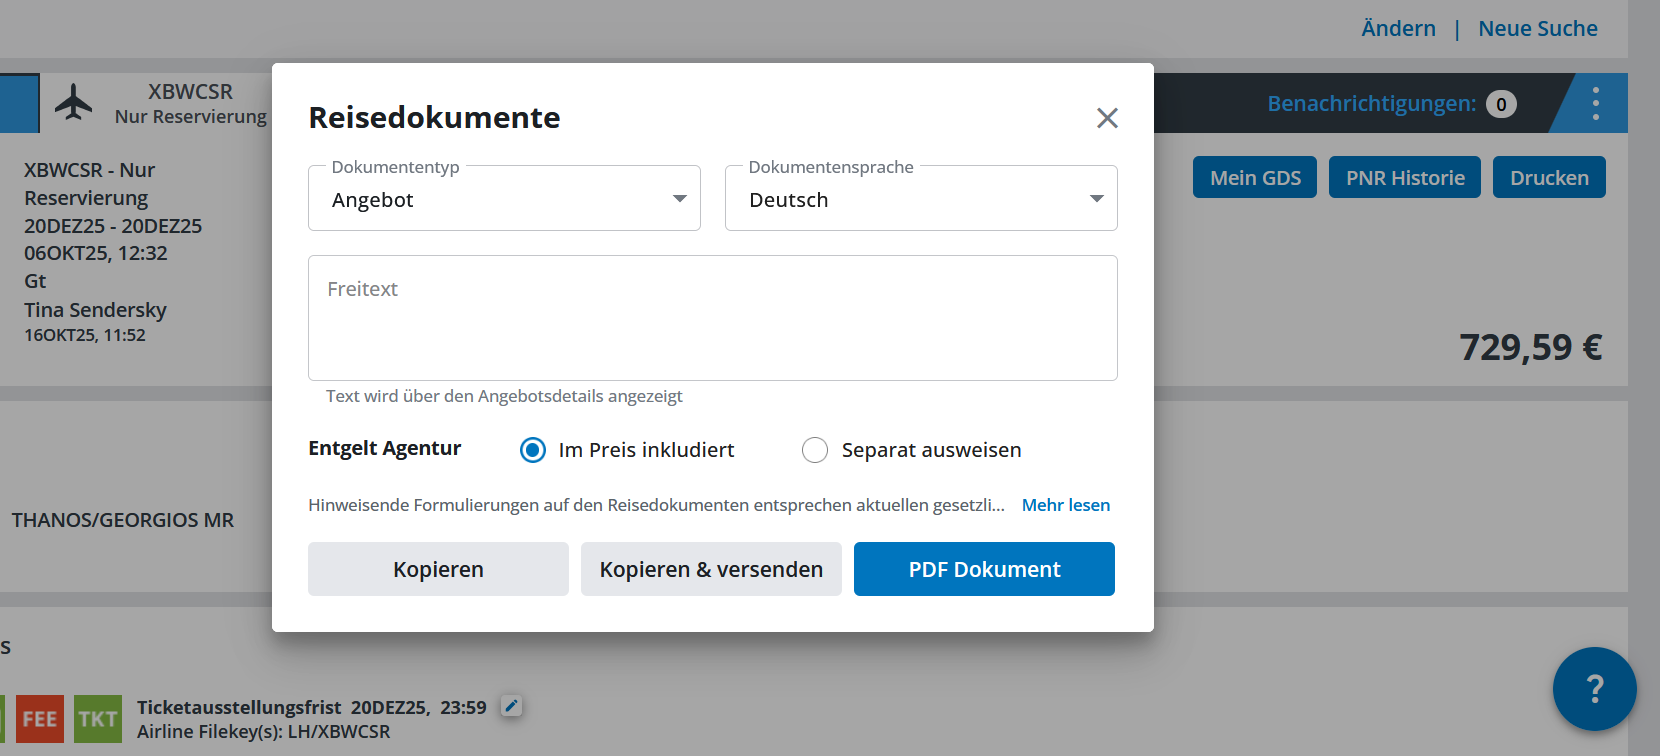Start a Neue Suche
Image resolution: width=1660 pixels, height=756 pixels.
1537,29
